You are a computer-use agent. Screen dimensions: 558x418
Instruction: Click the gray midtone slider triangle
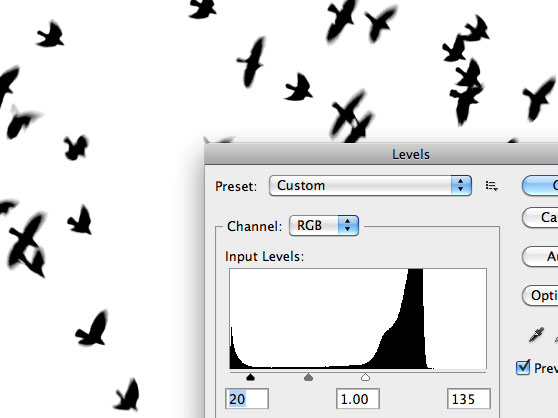click(309, 377)
